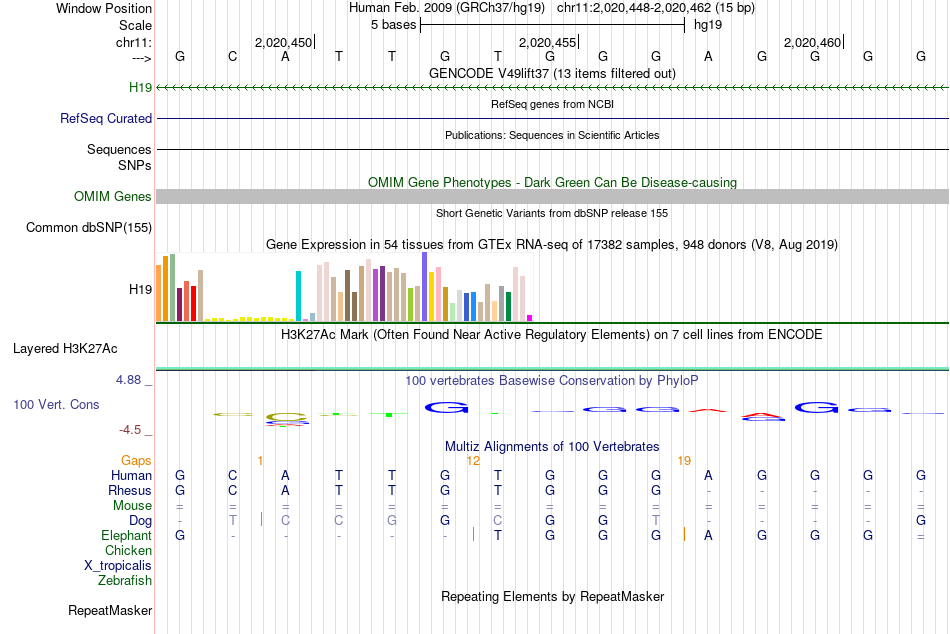Click 'RefSeq genes from NCBI' title
Screen dimensions: 950x634
552,104
